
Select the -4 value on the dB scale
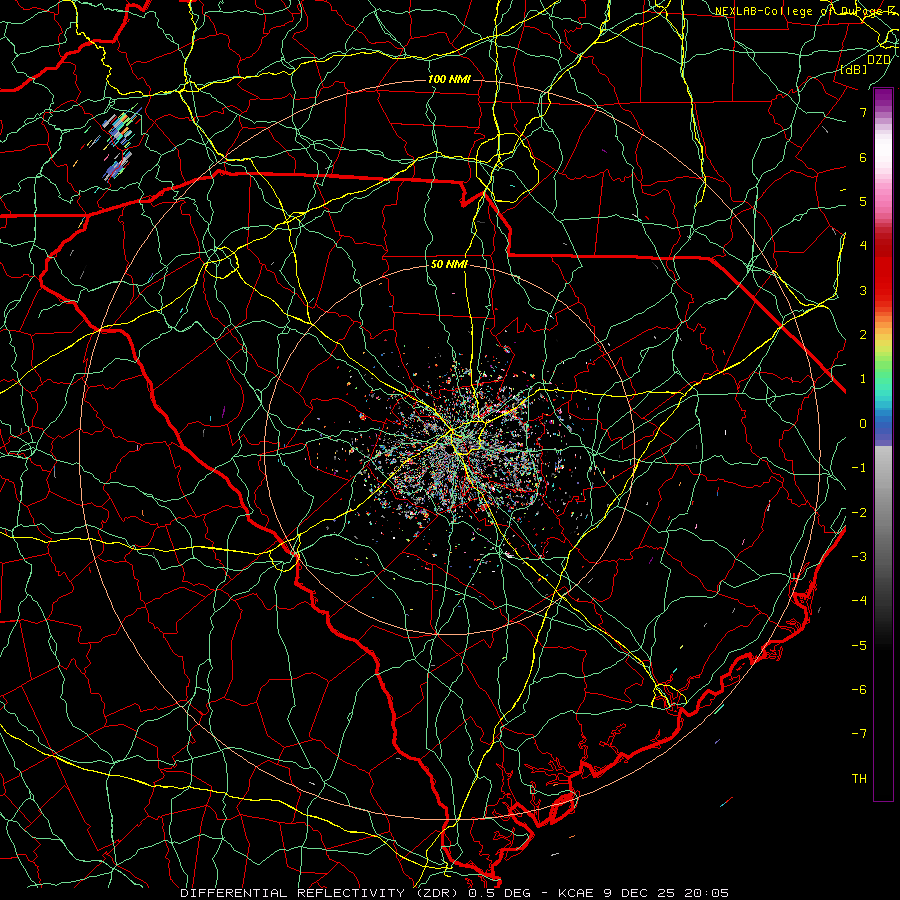pyautogui.click(x=859, y=601)
